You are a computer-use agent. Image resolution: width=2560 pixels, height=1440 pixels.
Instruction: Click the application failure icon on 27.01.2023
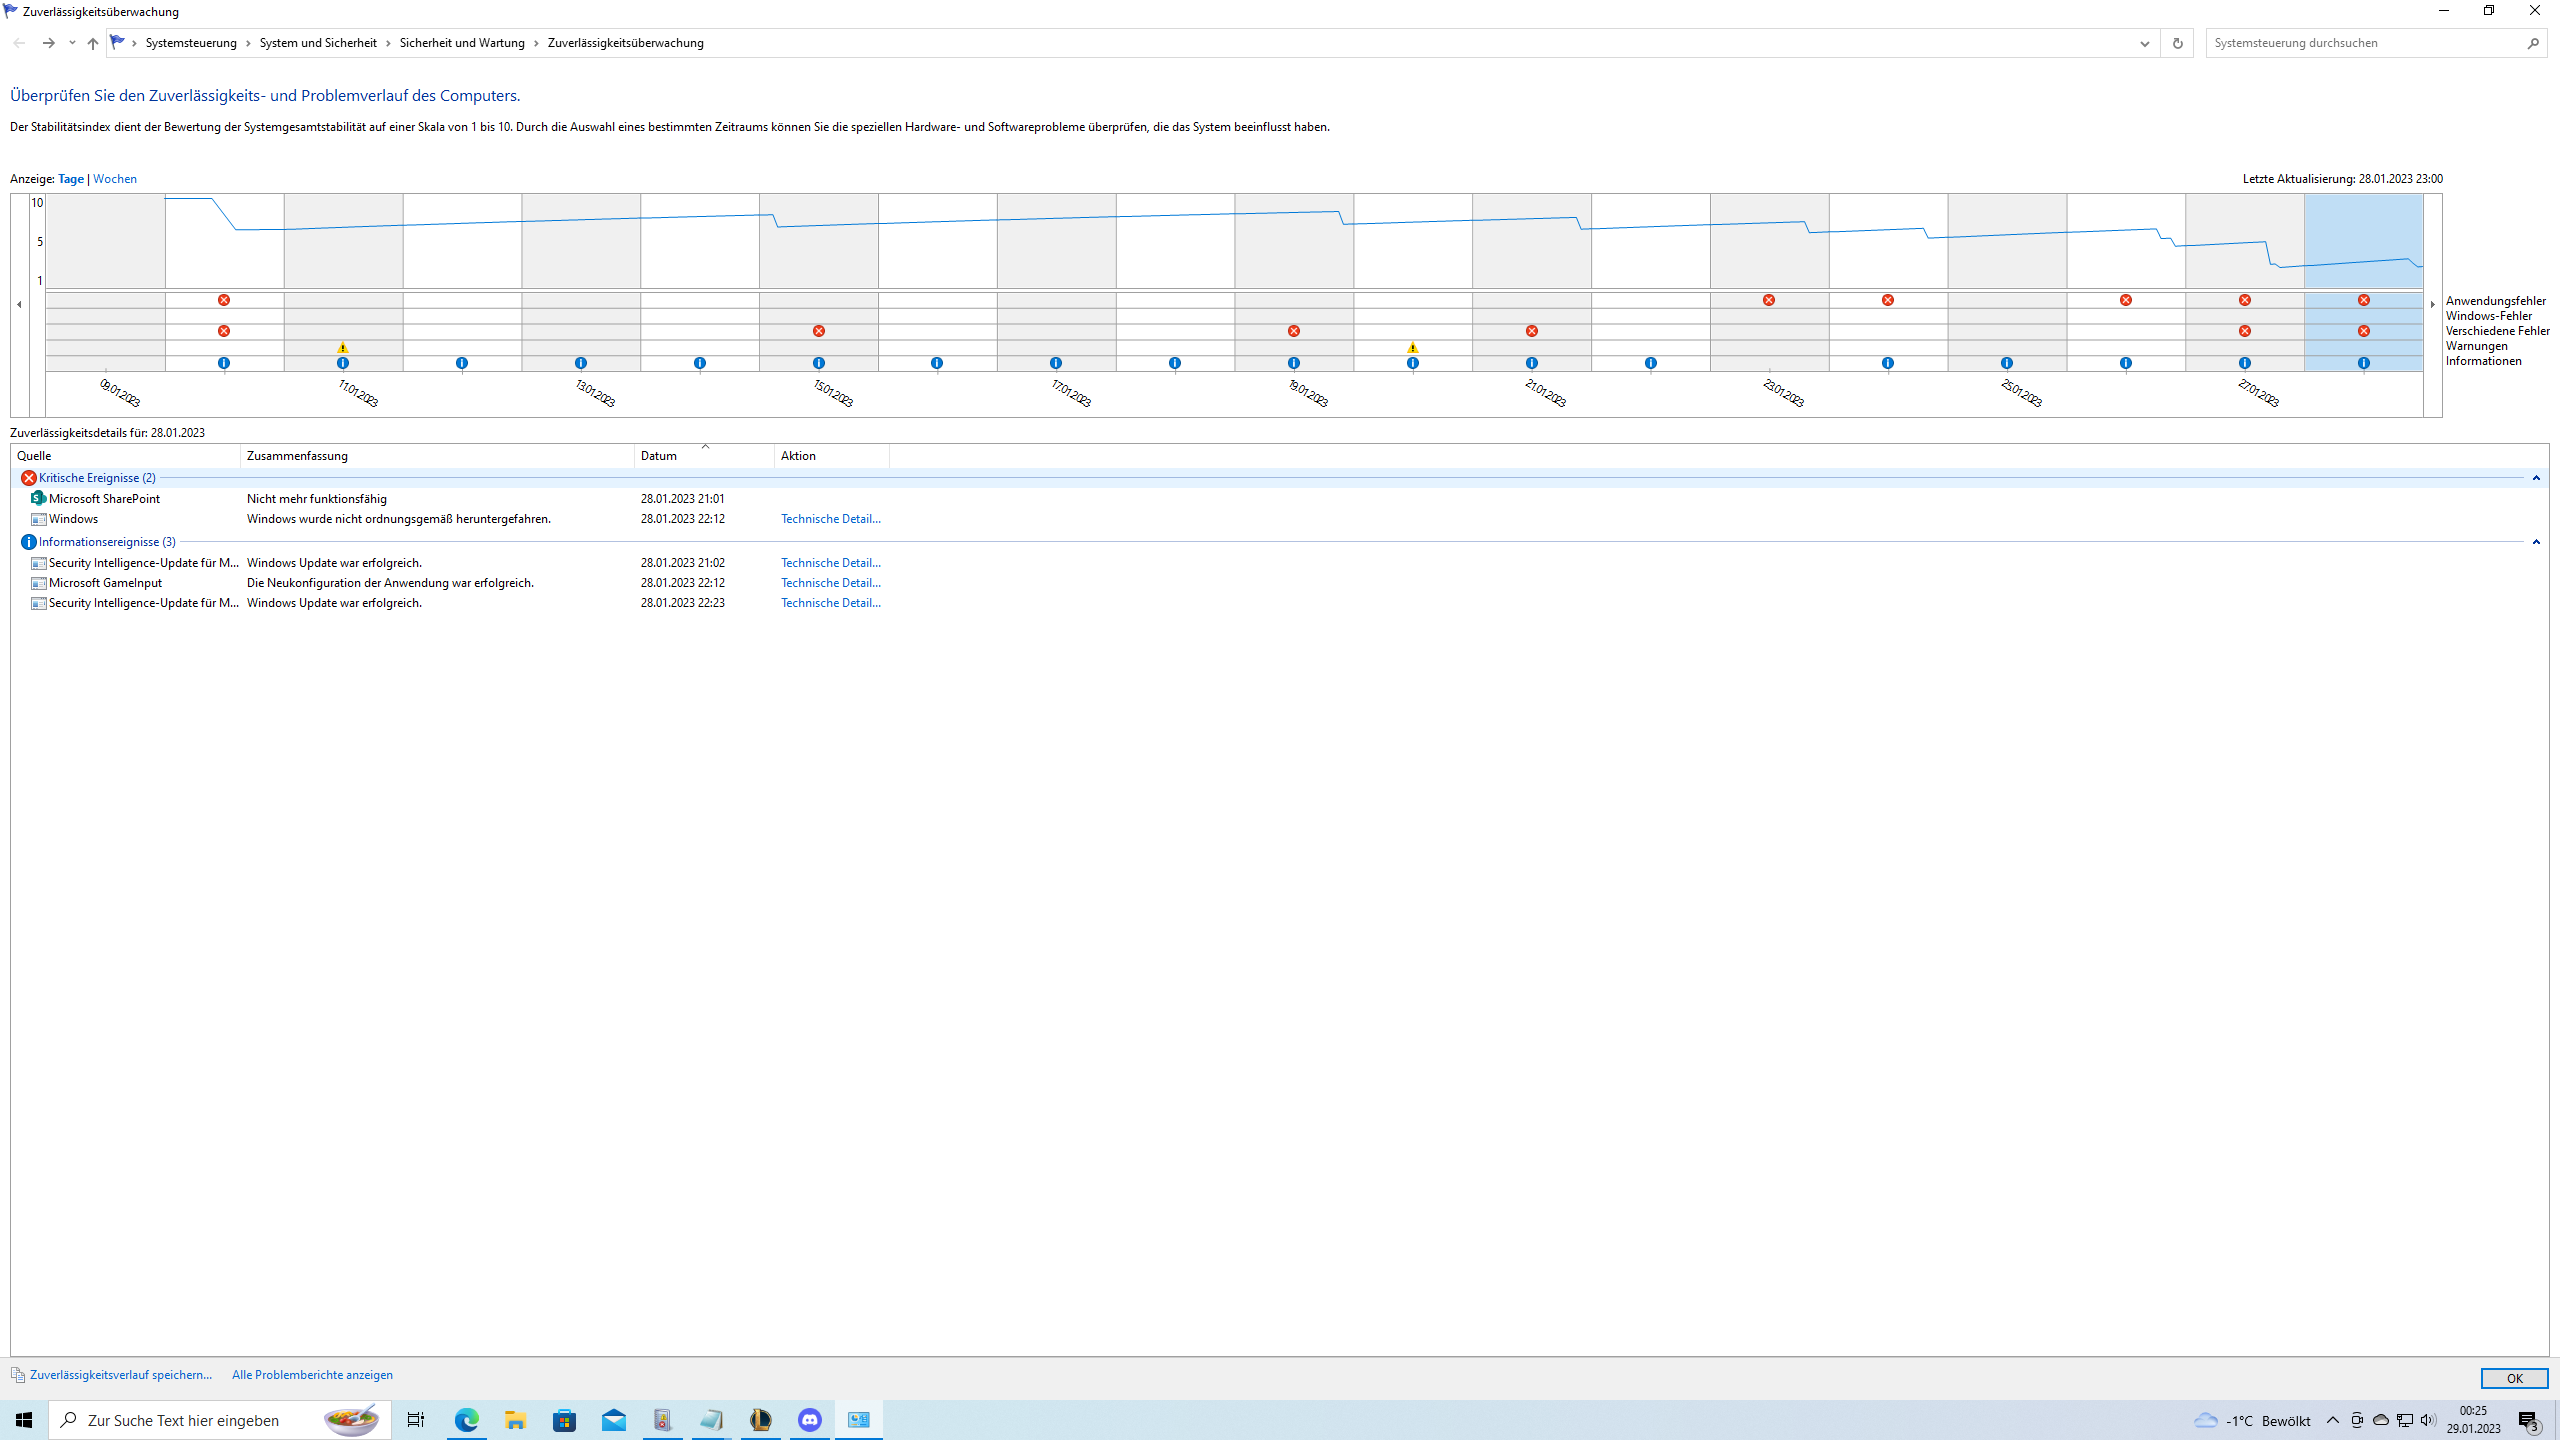point(2245,300)
